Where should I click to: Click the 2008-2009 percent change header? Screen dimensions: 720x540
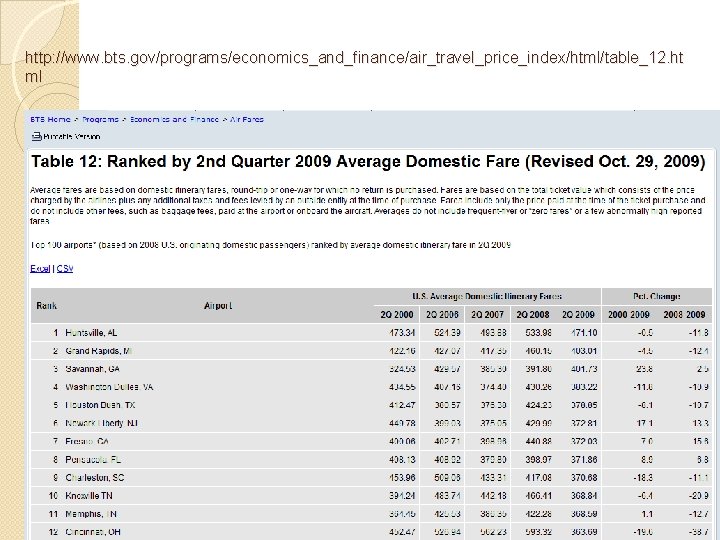684,315
